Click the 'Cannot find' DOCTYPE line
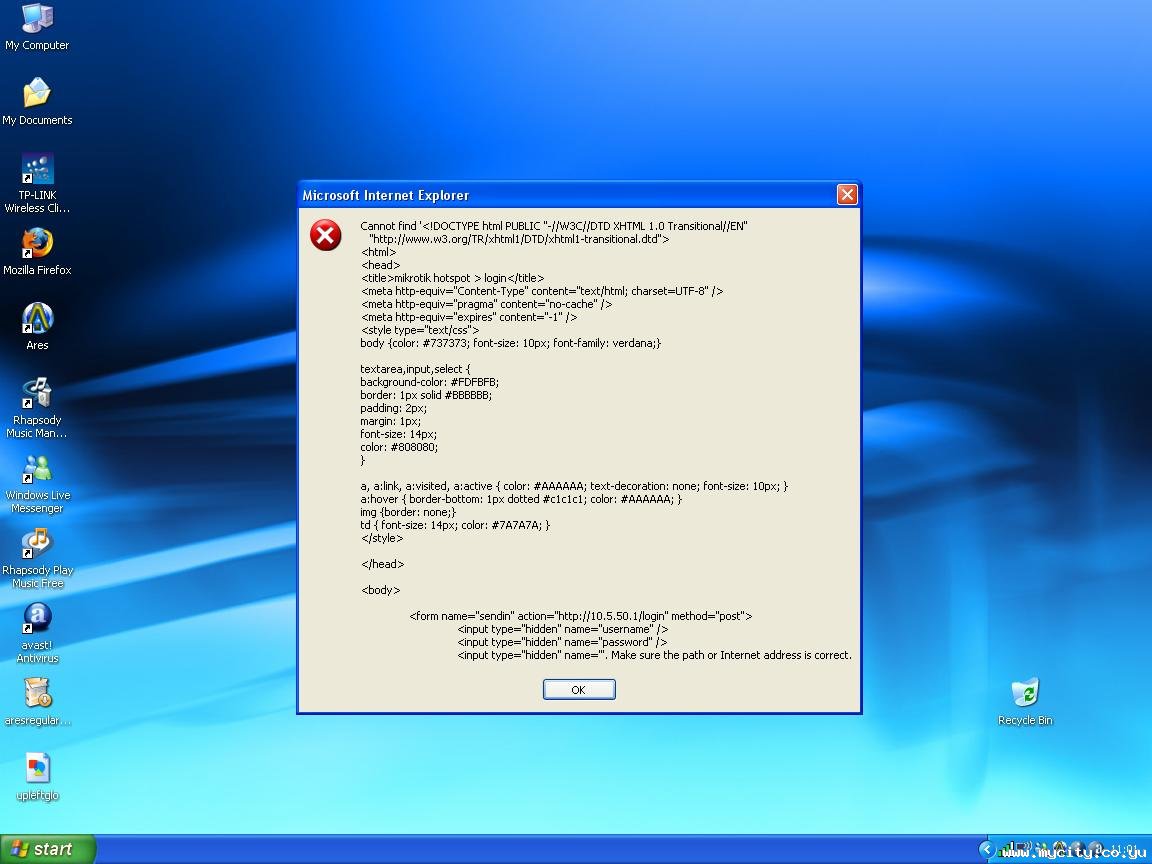 point(554,226)
